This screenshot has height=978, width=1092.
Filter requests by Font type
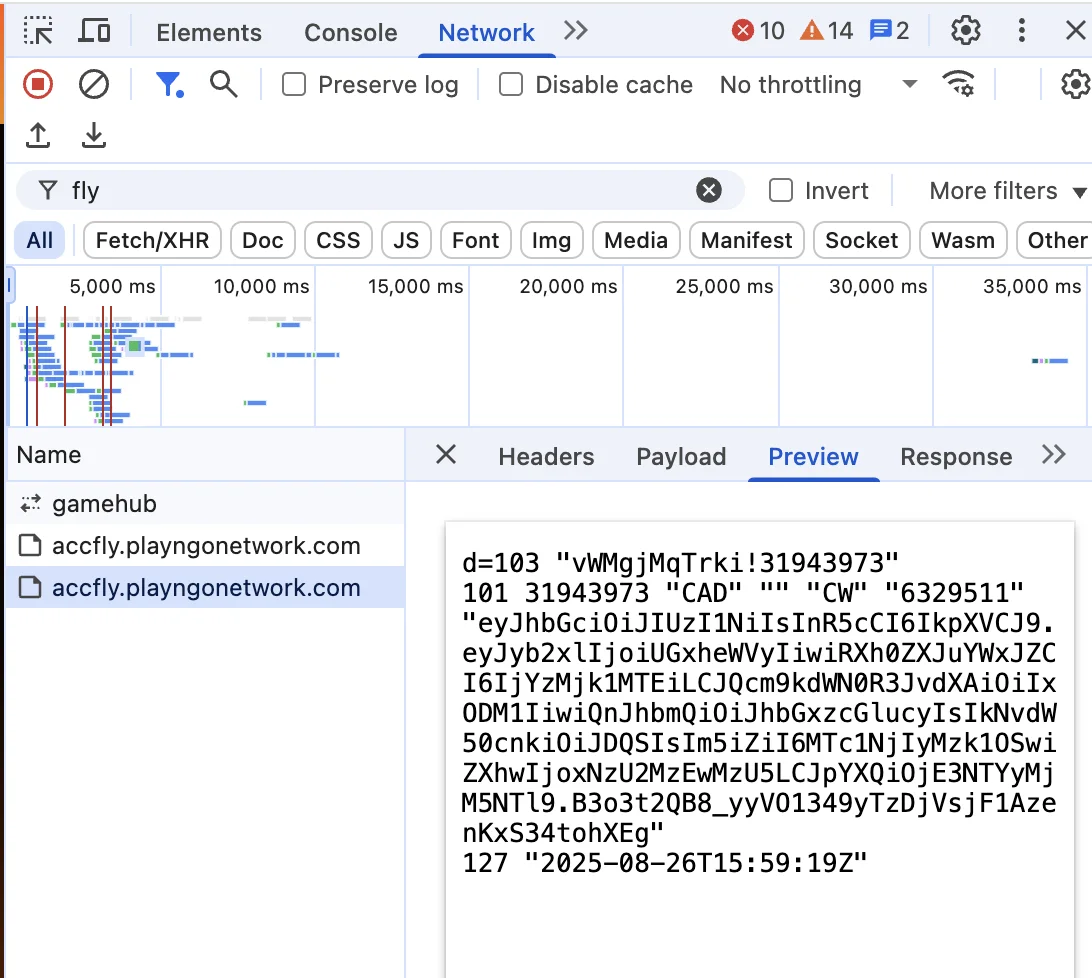tap(476, 240)
